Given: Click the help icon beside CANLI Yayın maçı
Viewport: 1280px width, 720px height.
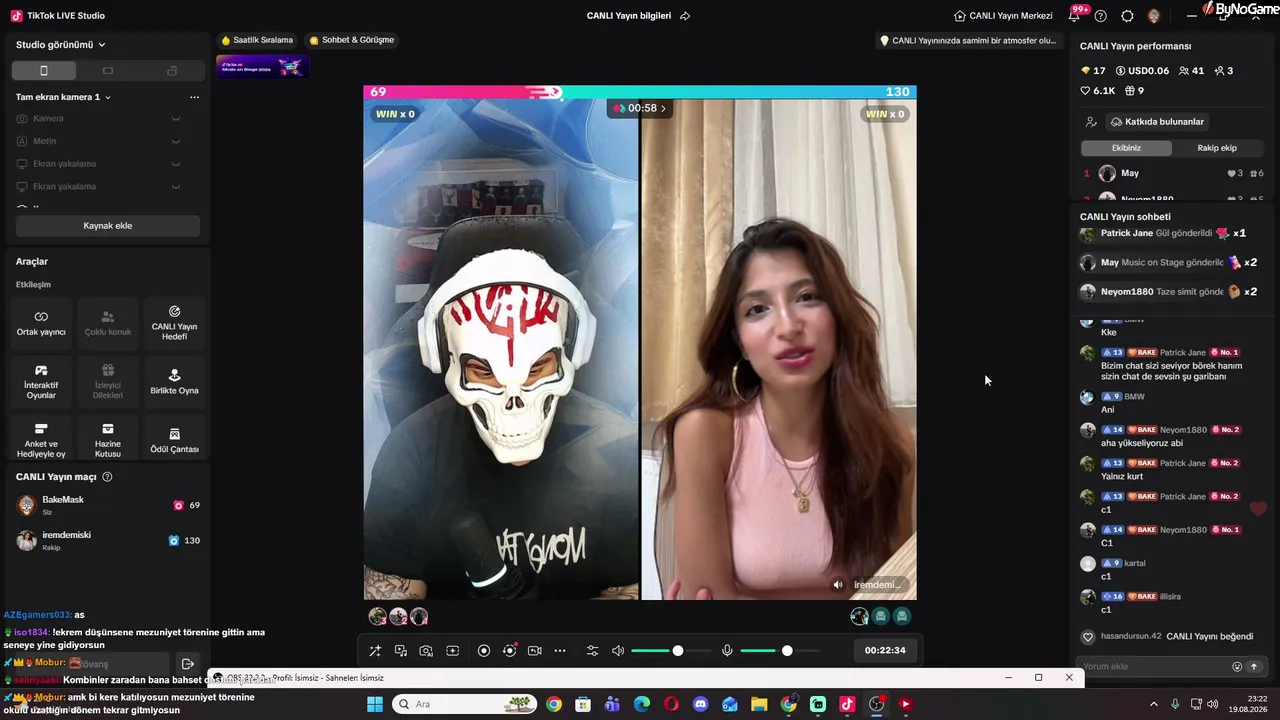Looking at the screenshot, I should [x=107, y=477].
